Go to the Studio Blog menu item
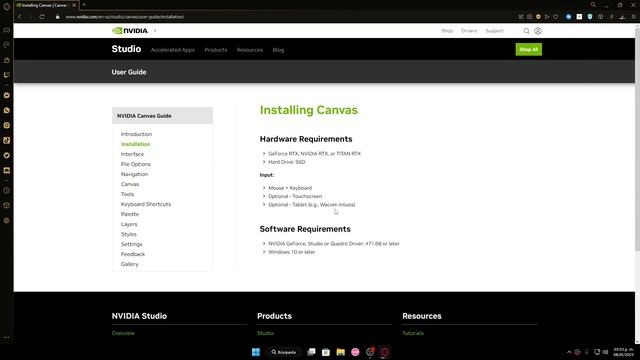 point(278,50)
